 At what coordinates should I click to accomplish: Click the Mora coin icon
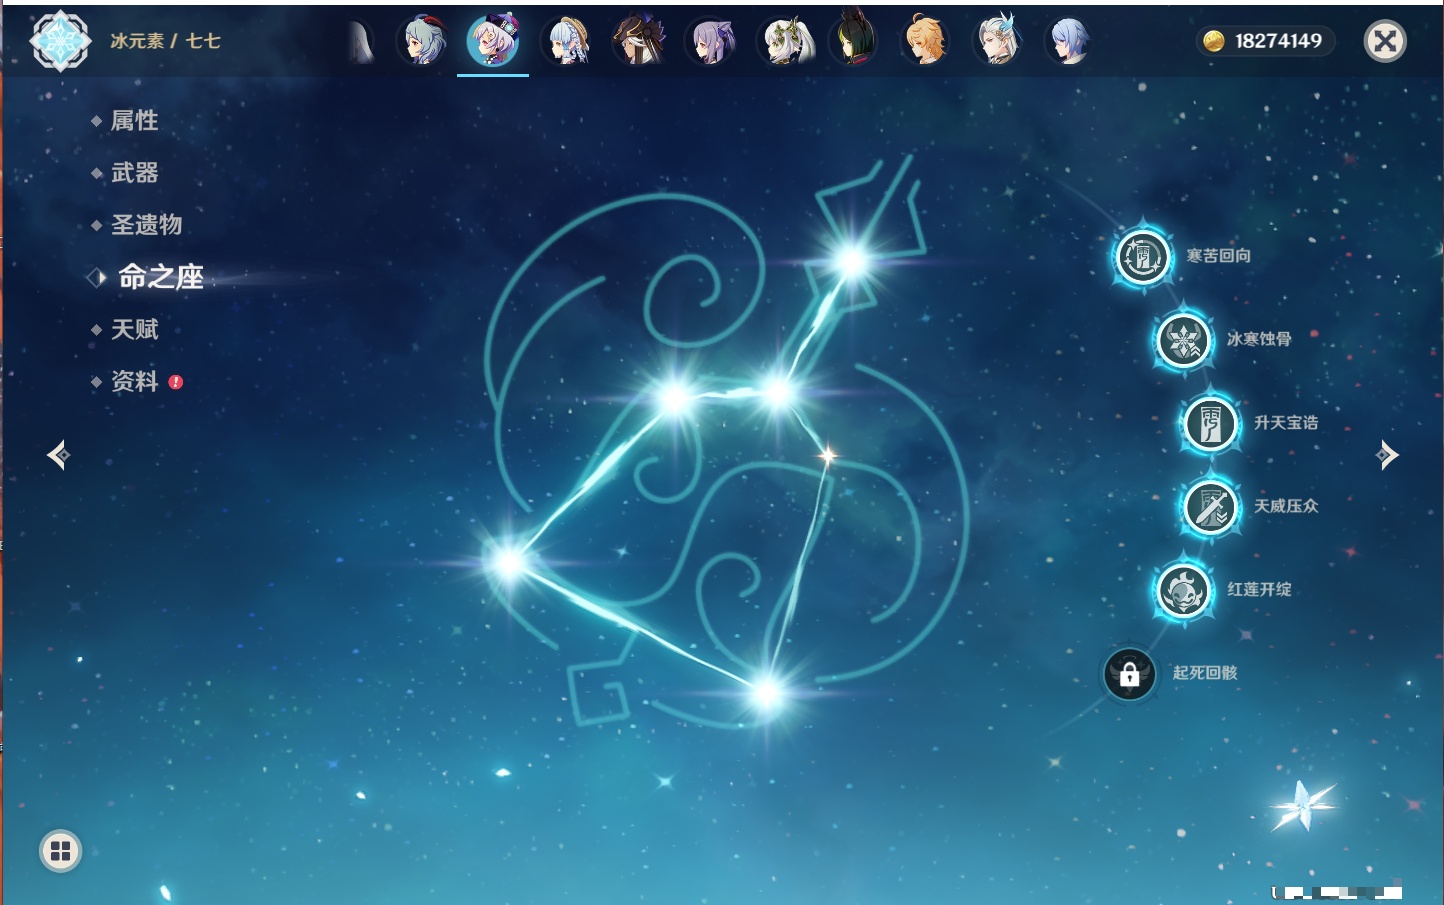tap(1214, 41)
